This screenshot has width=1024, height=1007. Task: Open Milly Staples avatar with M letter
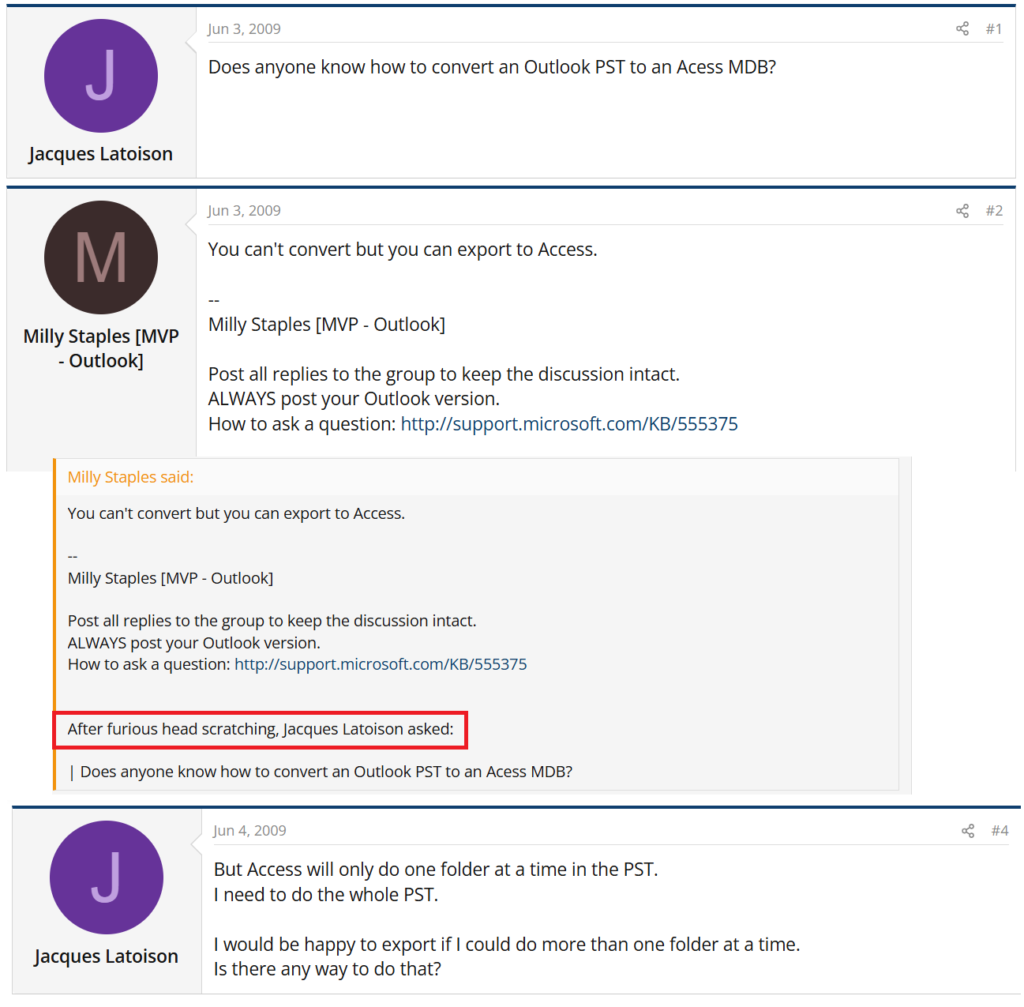[x=101, y=257]
